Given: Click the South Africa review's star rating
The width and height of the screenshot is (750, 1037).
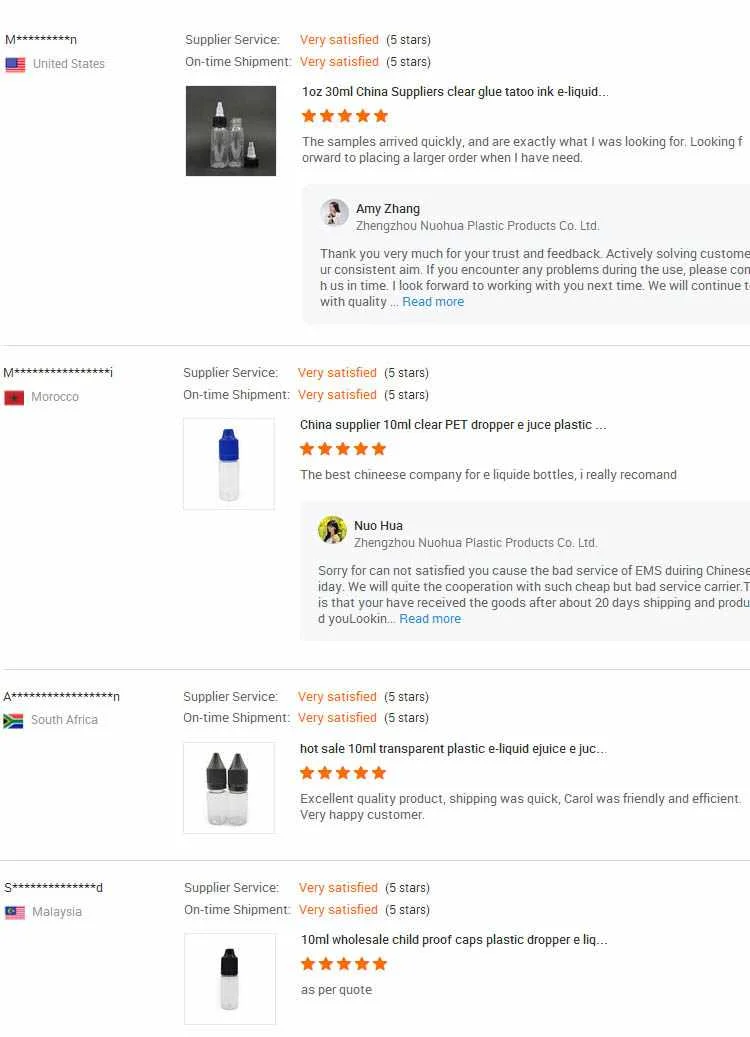Looking at the screenshot, I should [342, 773].
